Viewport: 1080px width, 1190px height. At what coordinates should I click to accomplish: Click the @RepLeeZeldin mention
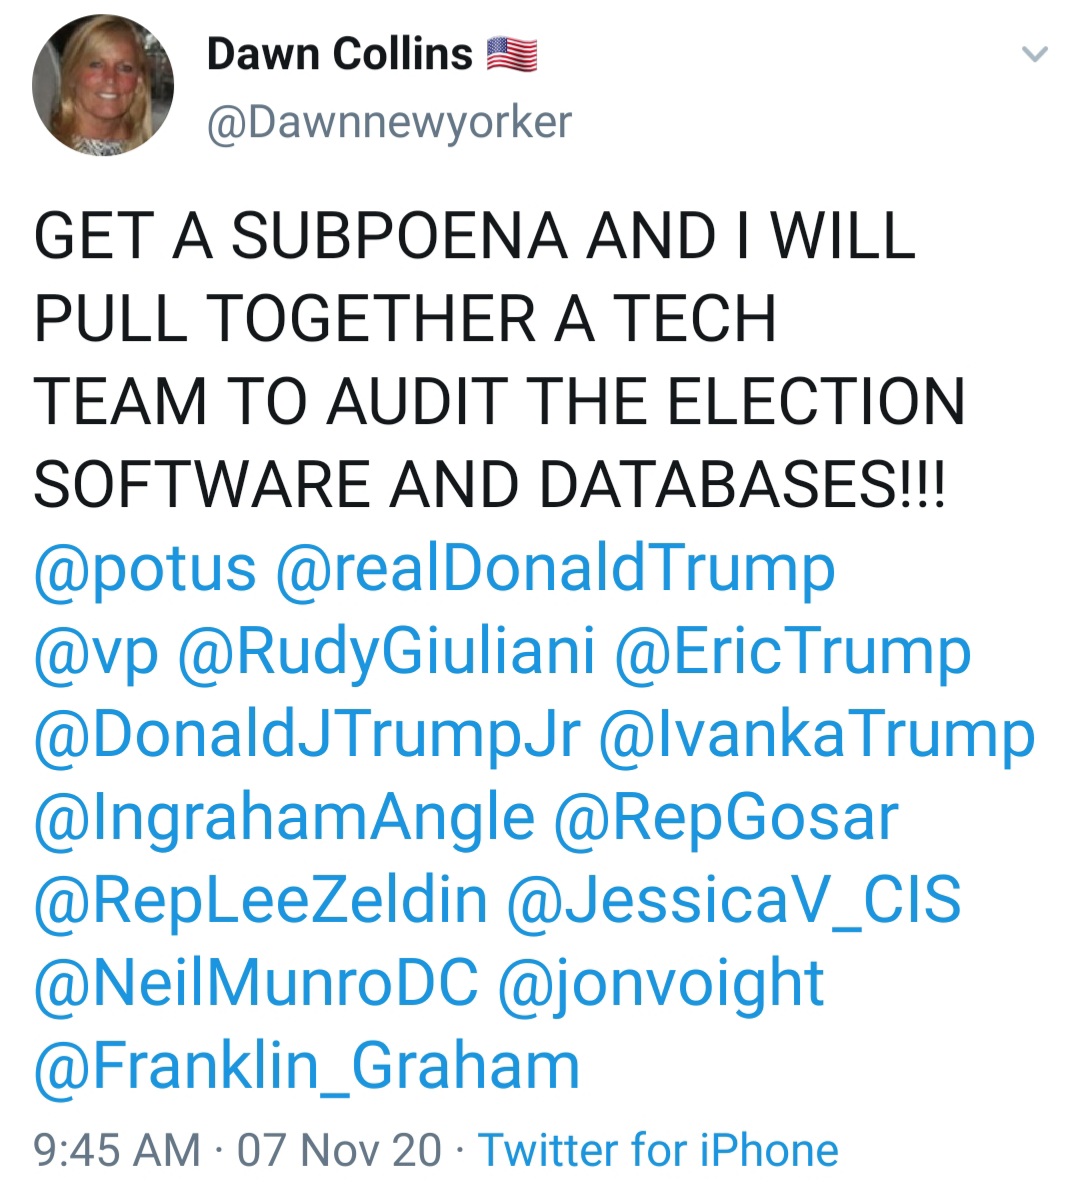tap(261, 900)
